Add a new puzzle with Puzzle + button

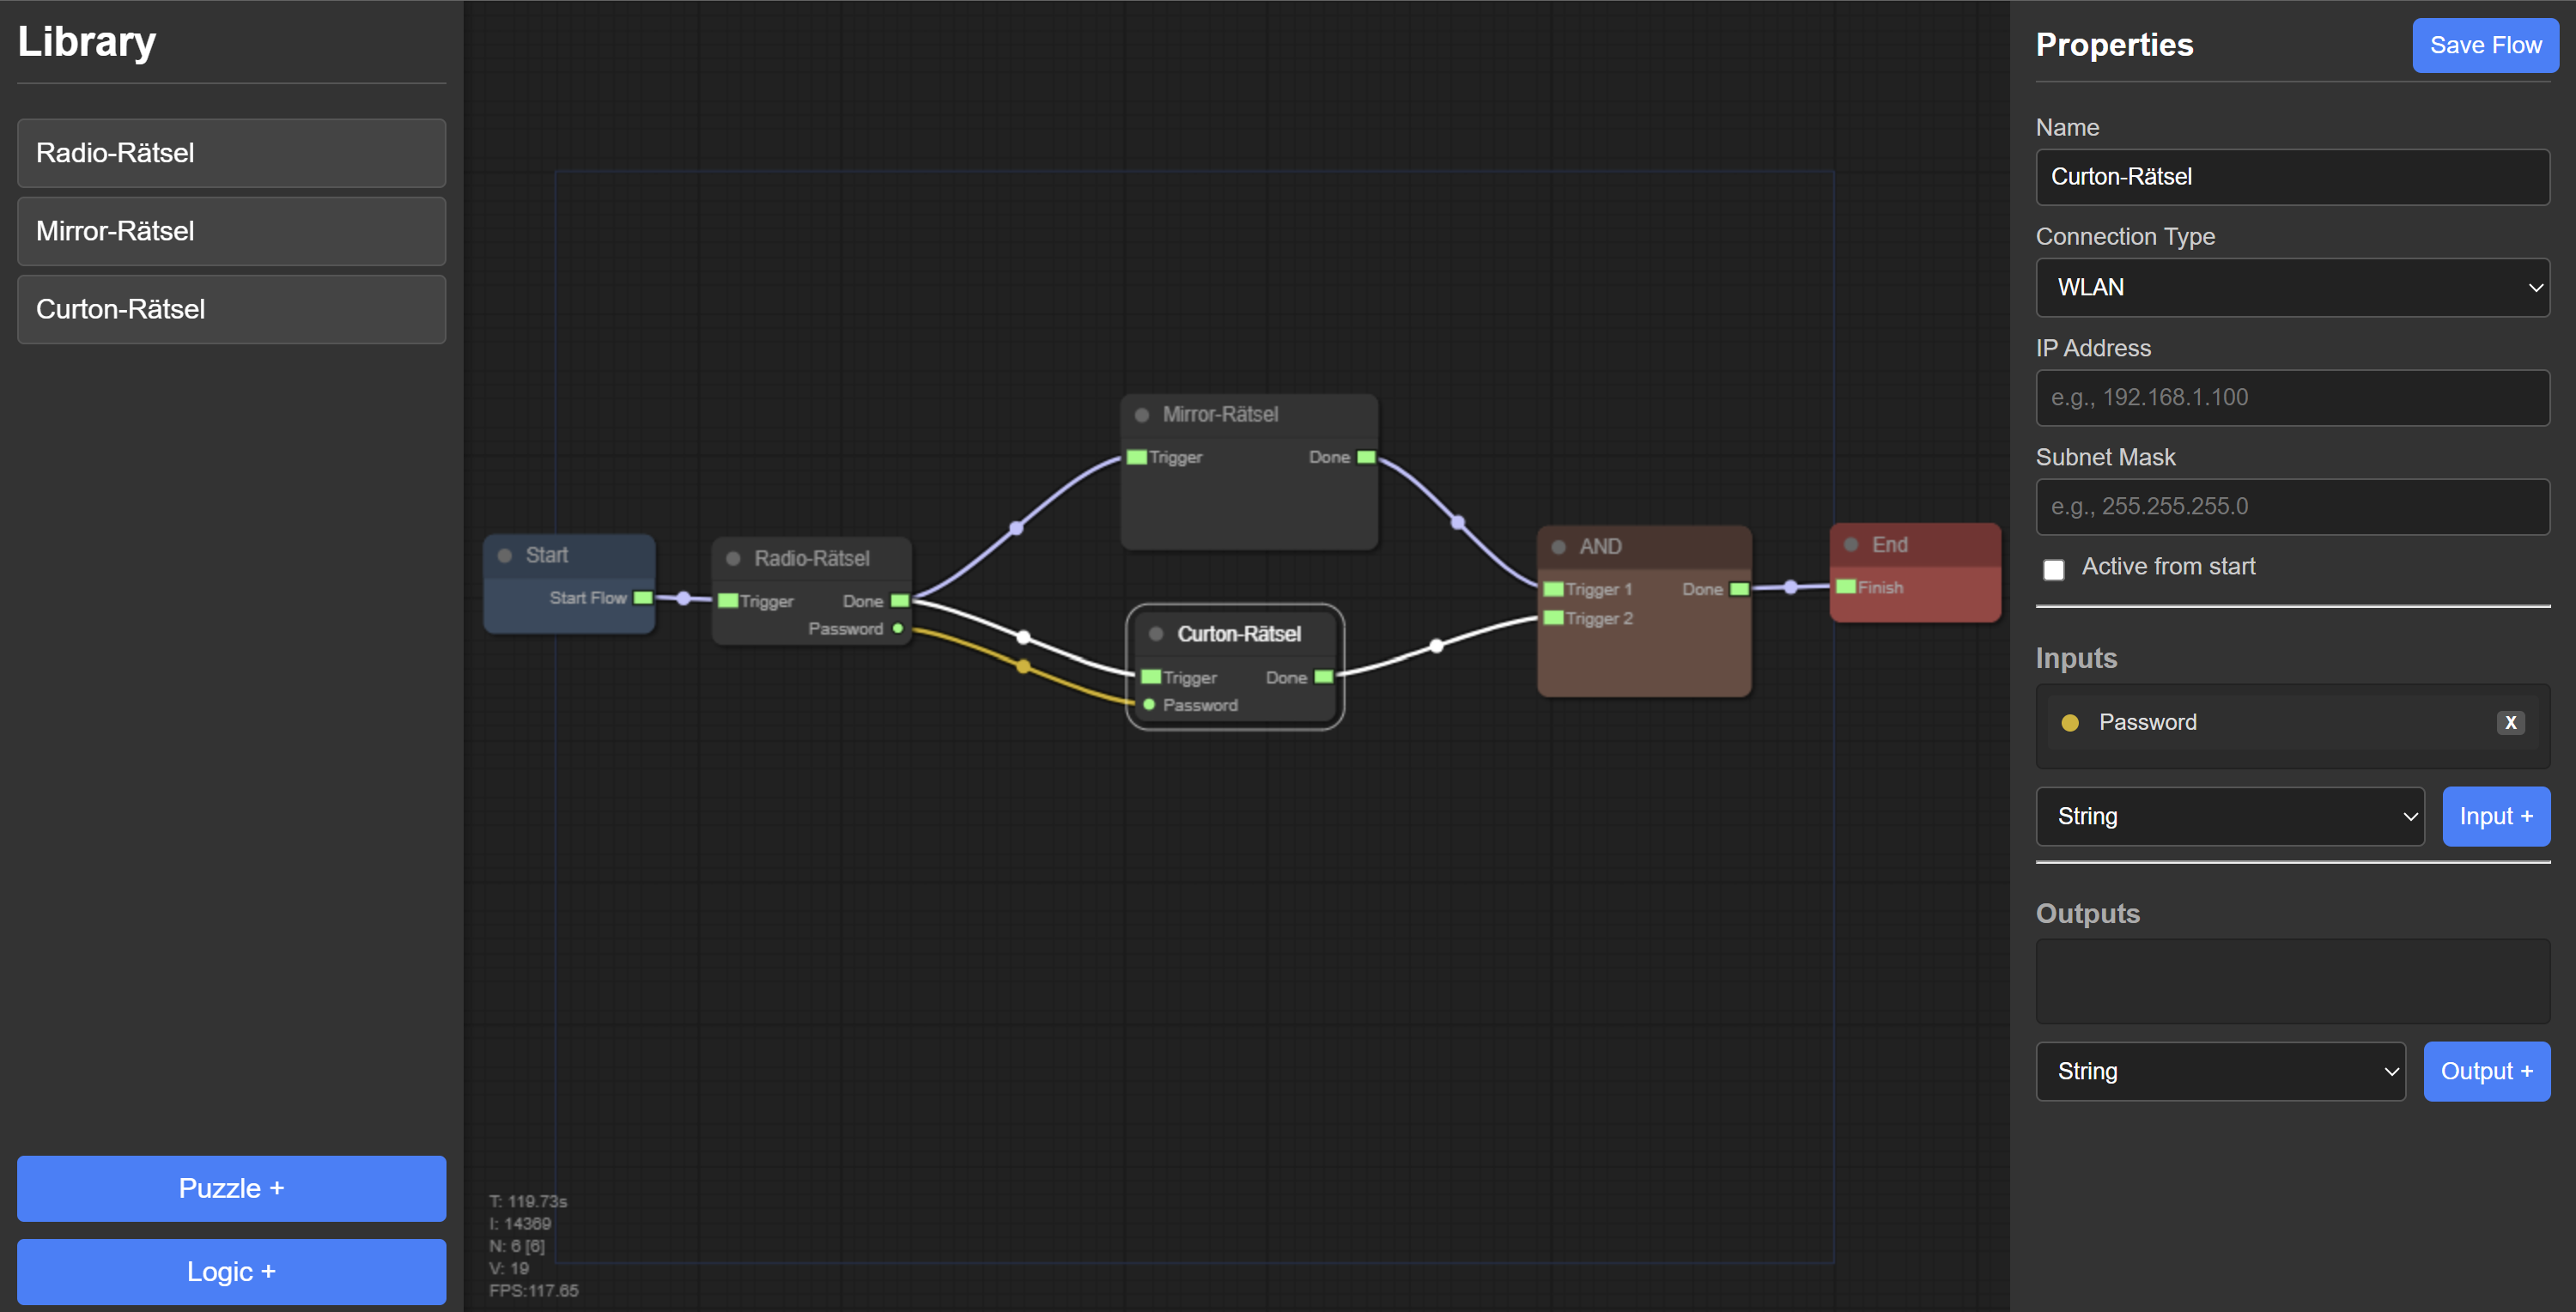(231, 1188)
